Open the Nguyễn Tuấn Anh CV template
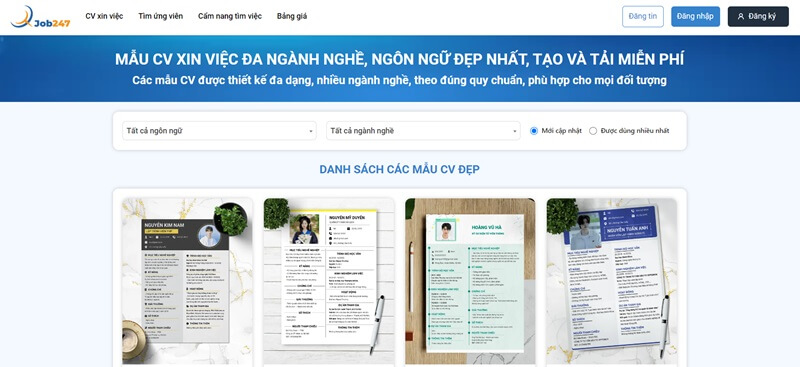Image resolution: width=800 pixels, height=367 pixels. click(x=612, y=281)
